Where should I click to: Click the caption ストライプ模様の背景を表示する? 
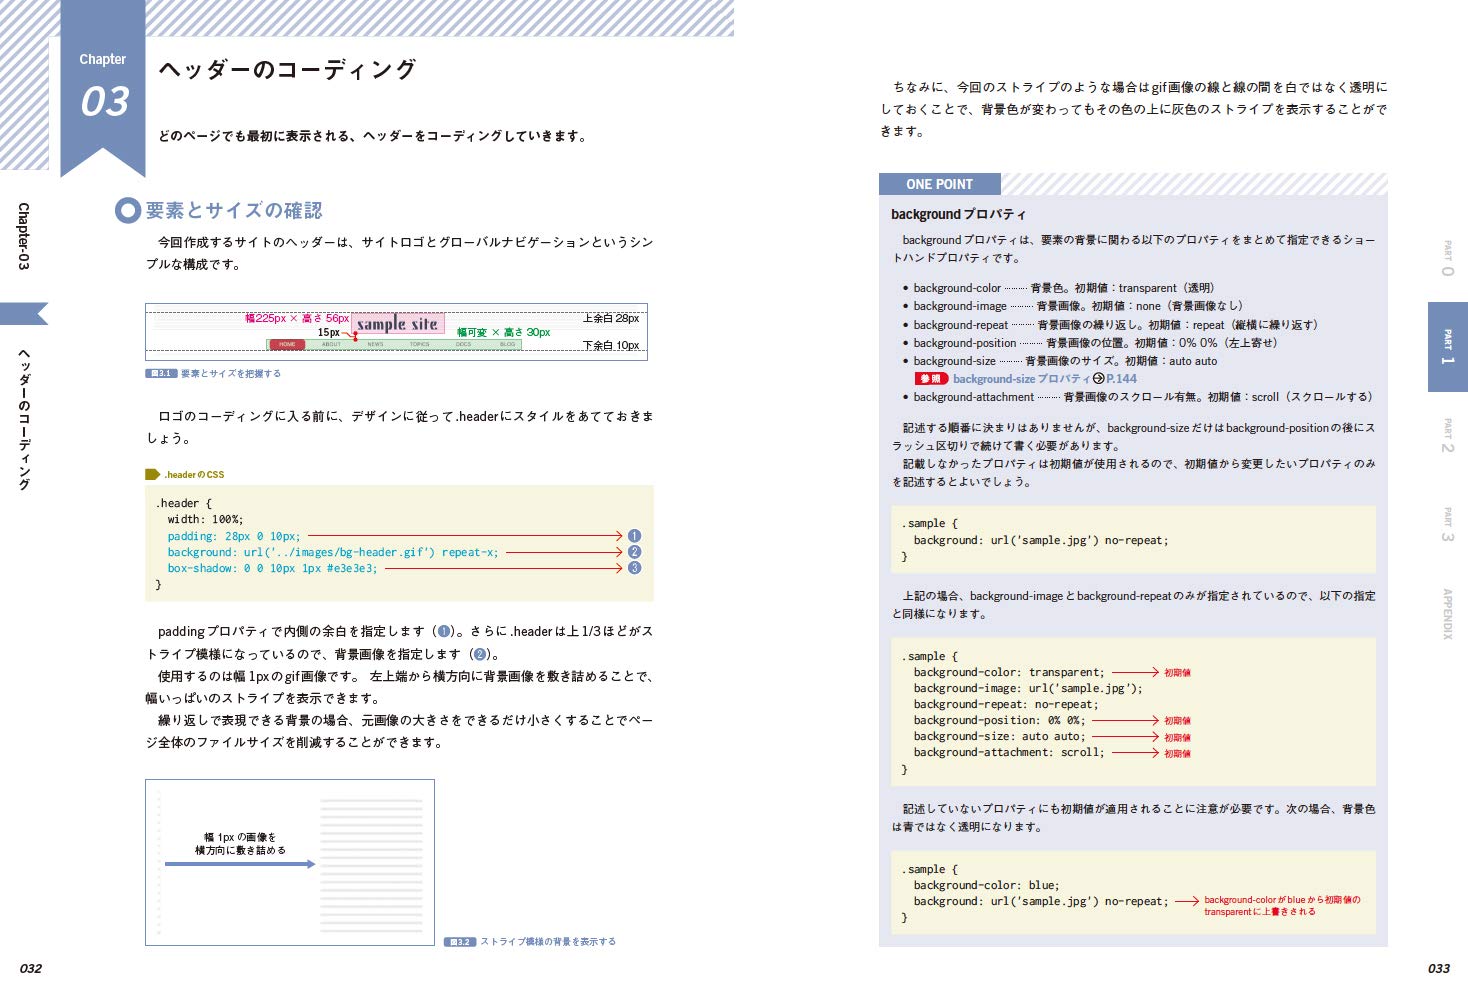[x=548, y=942]
